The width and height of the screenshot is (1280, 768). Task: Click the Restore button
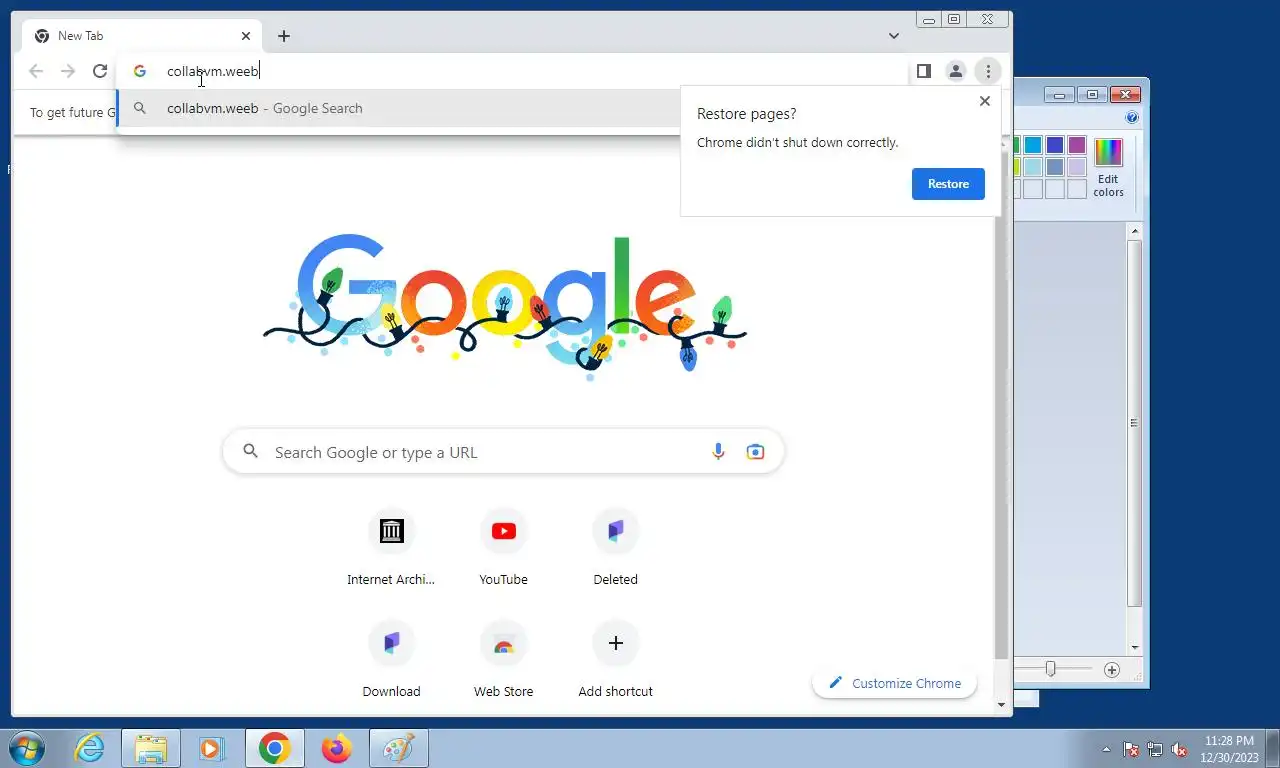[948, 184]
